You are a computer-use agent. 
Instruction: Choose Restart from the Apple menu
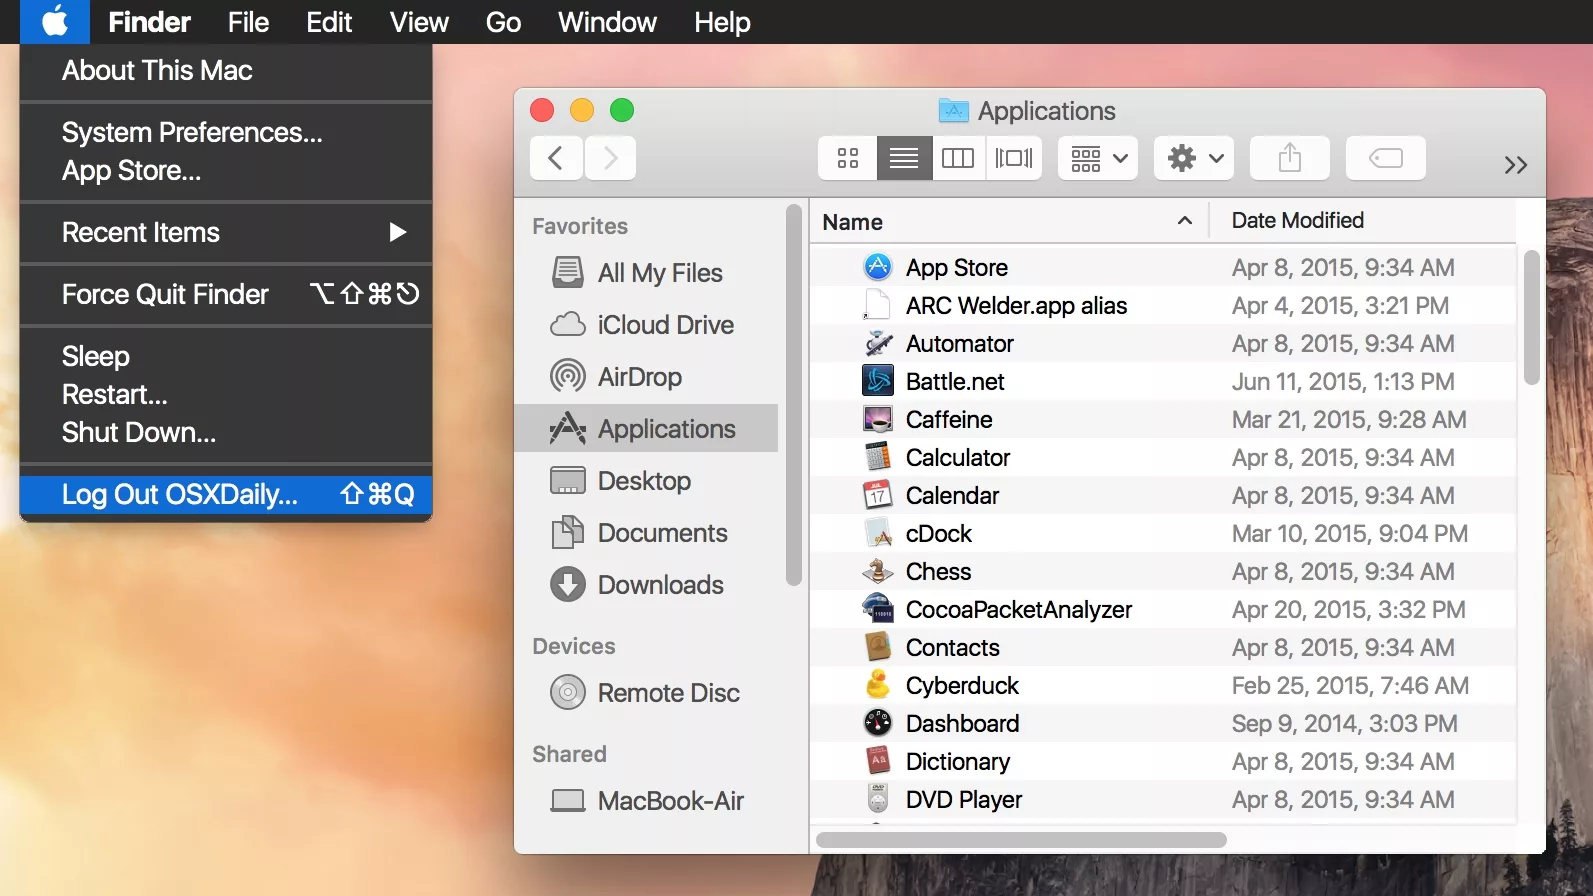(x=226, y=394)
